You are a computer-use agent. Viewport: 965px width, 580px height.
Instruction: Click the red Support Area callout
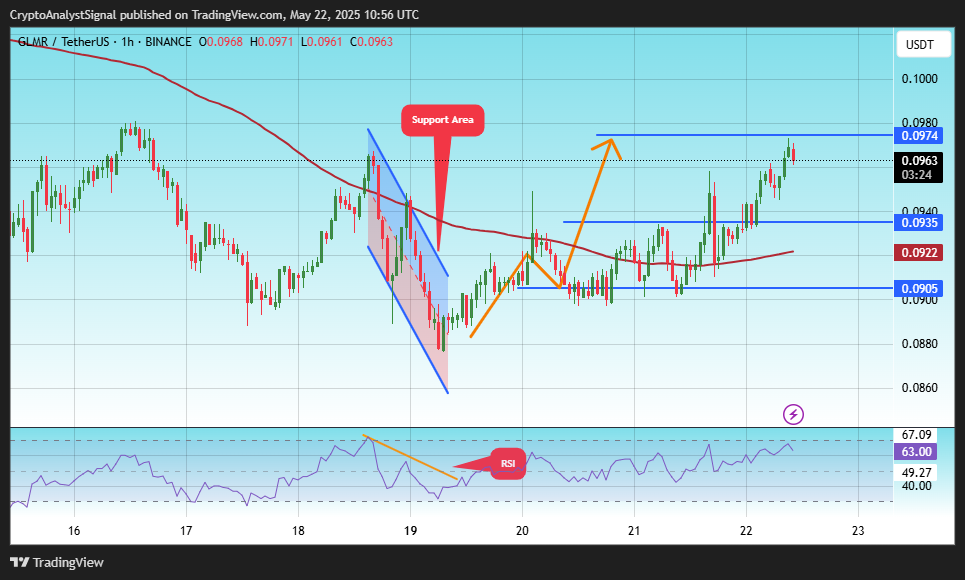tap(442, 120)
